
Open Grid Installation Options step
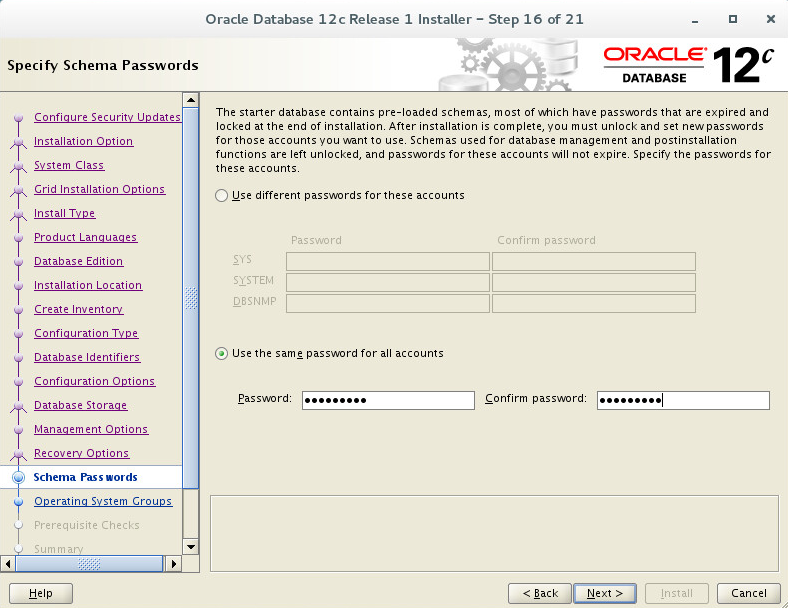(x=100, y=189)
